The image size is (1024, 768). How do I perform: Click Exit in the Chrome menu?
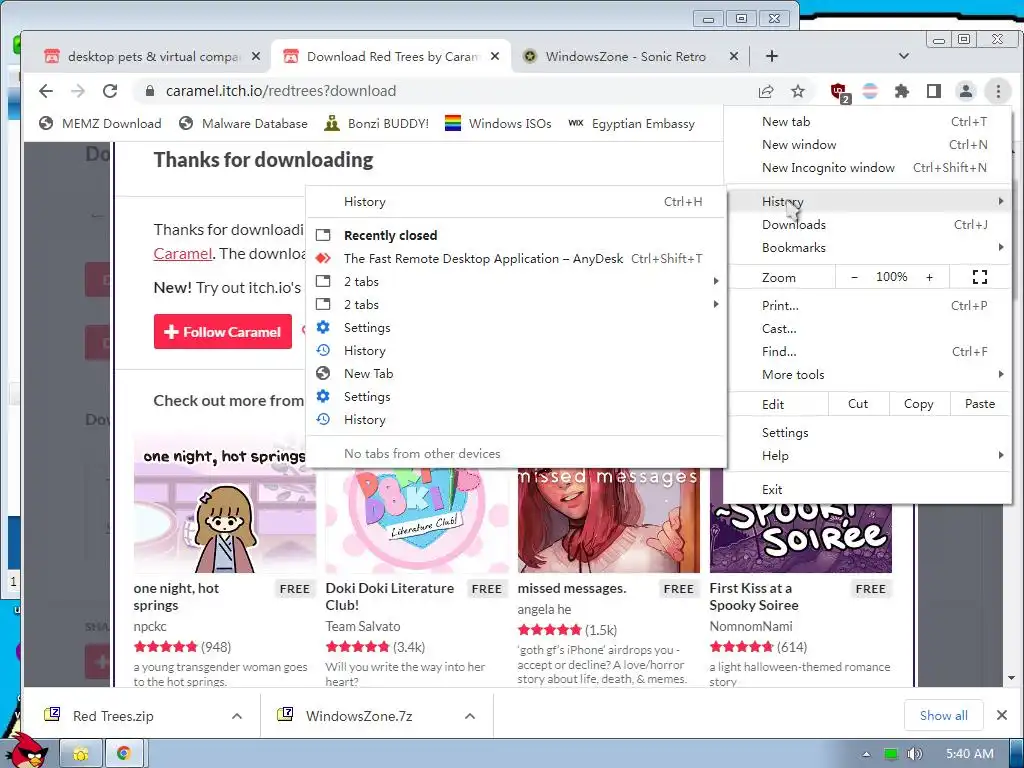[868, 489]
